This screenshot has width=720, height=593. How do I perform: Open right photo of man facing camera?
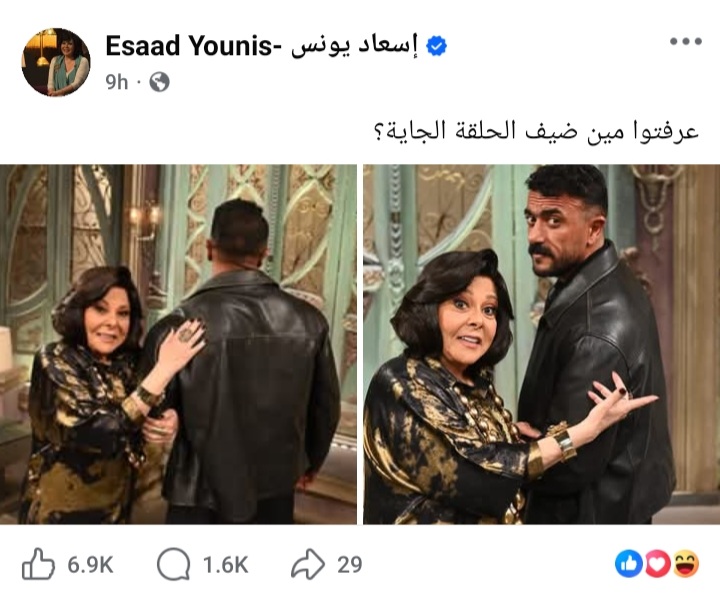541,344
